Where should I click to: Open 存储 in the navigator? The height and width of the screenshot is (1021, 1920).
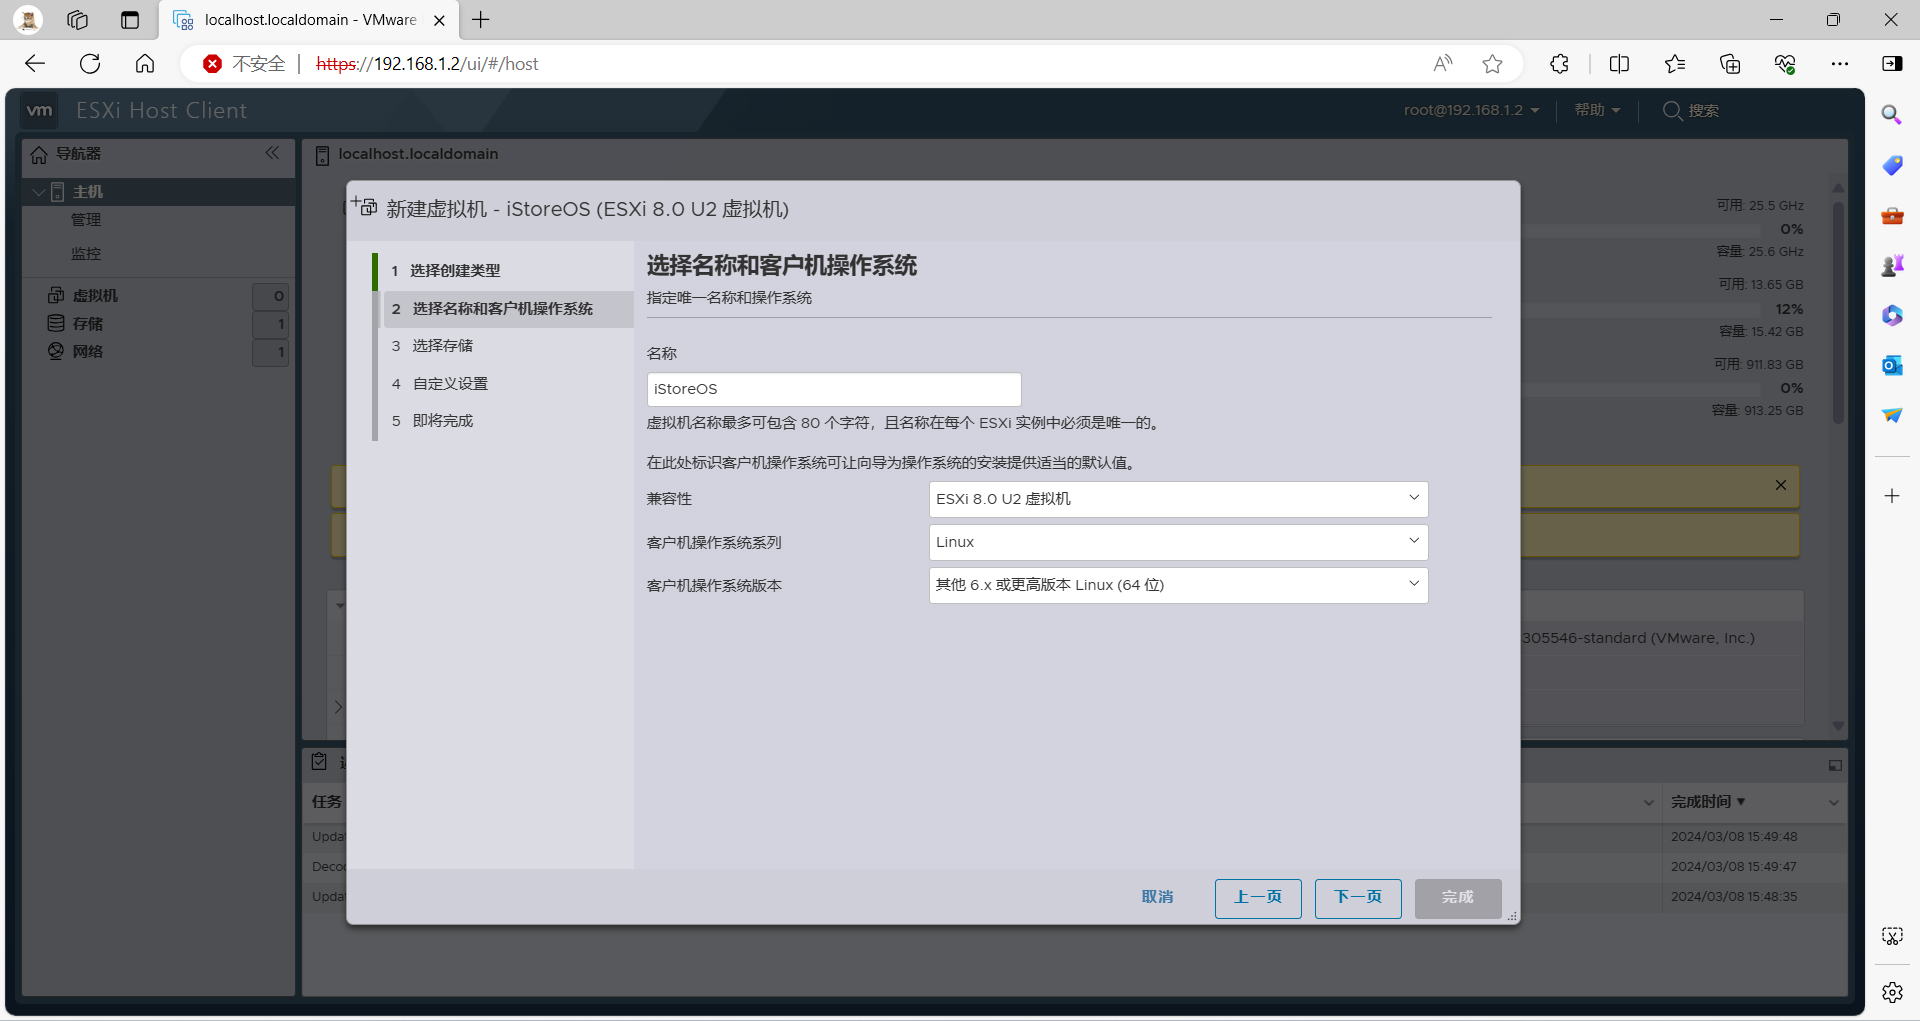(87, 323)
